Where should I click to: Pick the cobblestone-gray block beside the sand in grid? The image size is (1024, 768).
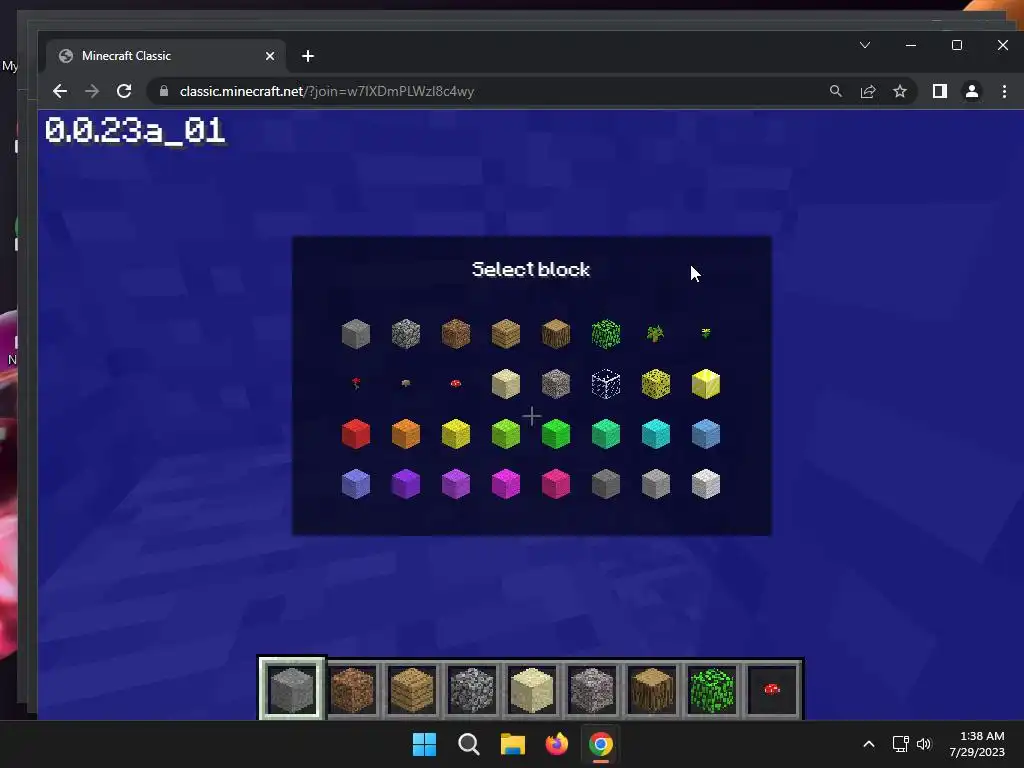click(x=556, y=384)
